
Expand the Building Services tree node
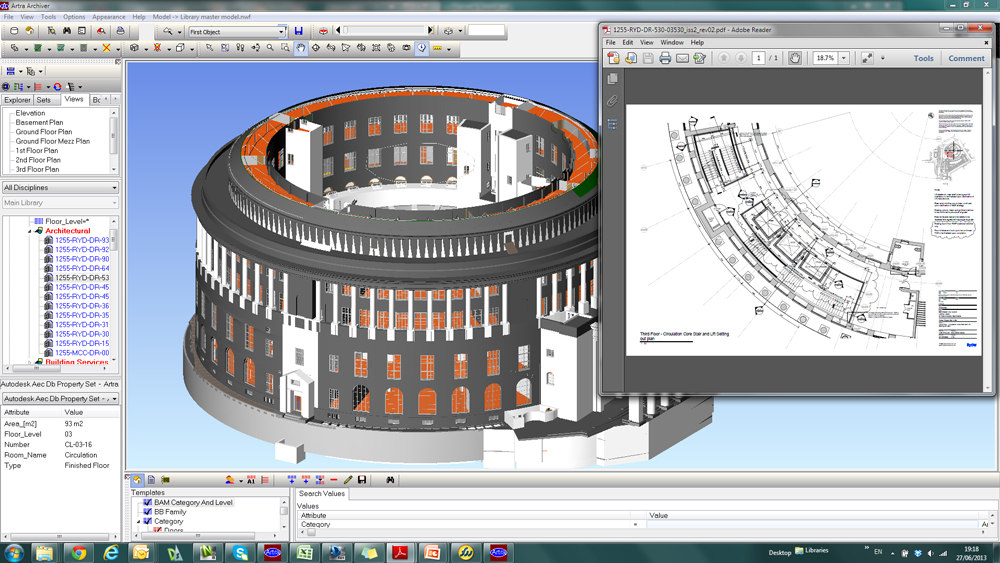pos(30,362)
